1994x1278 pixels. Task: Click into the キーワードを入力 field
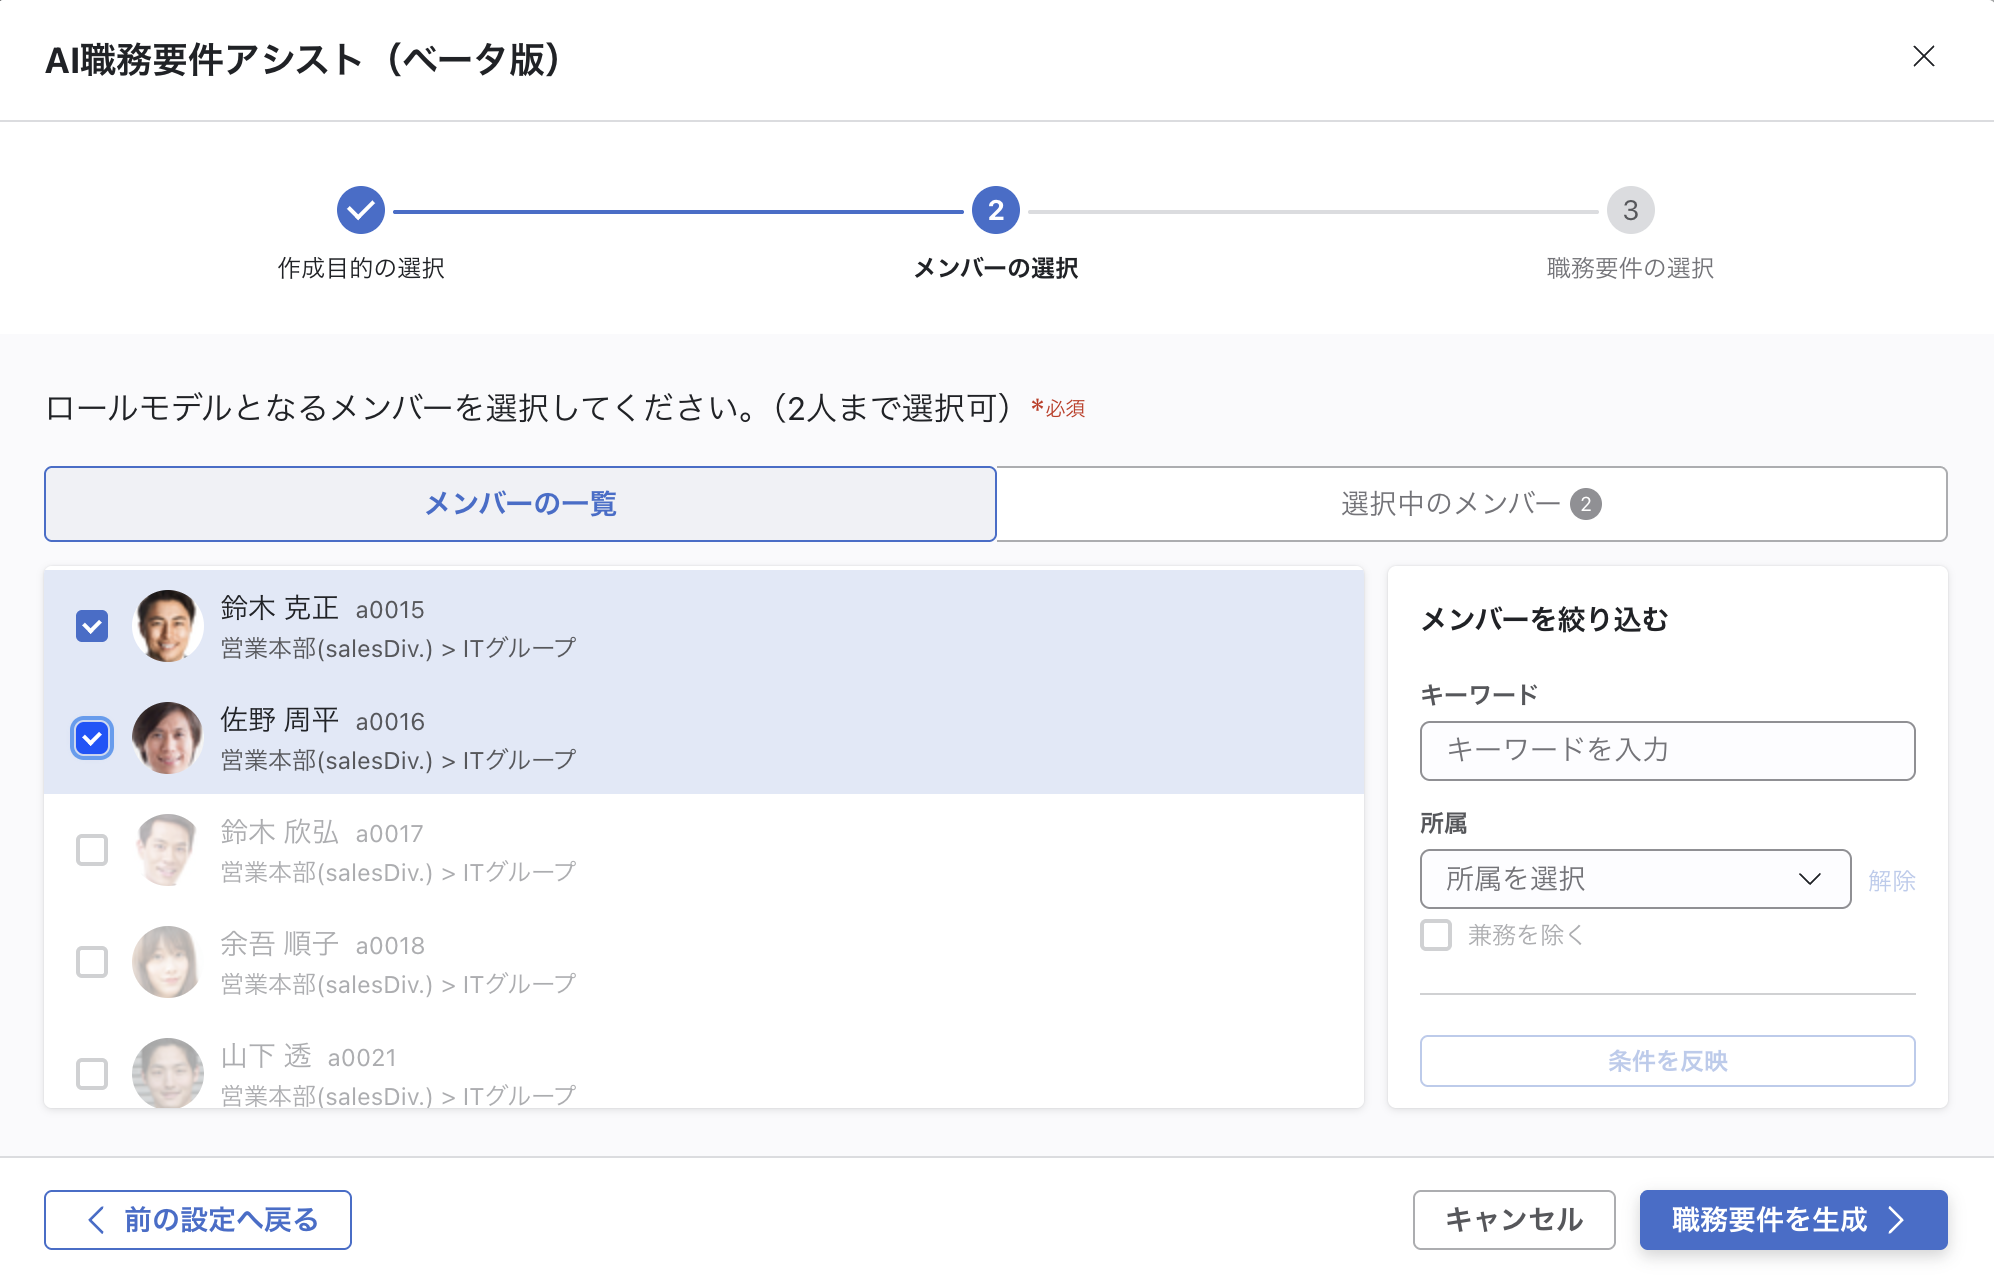click(1667, 750)
